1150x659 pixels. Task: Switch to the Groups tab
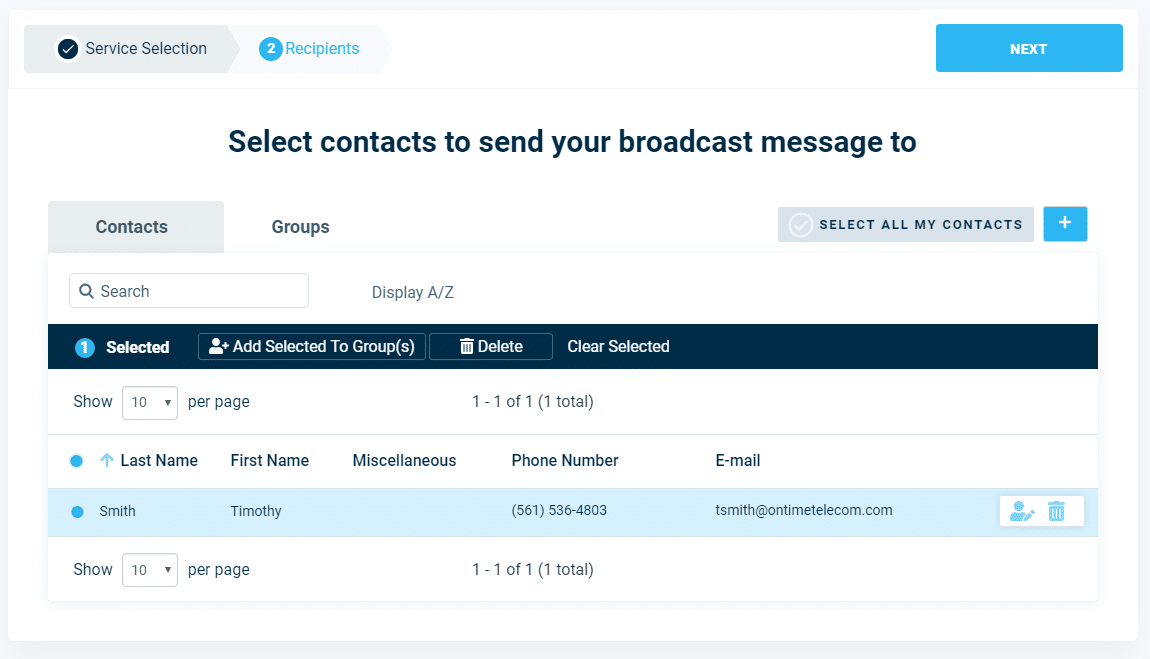point(301,227)
